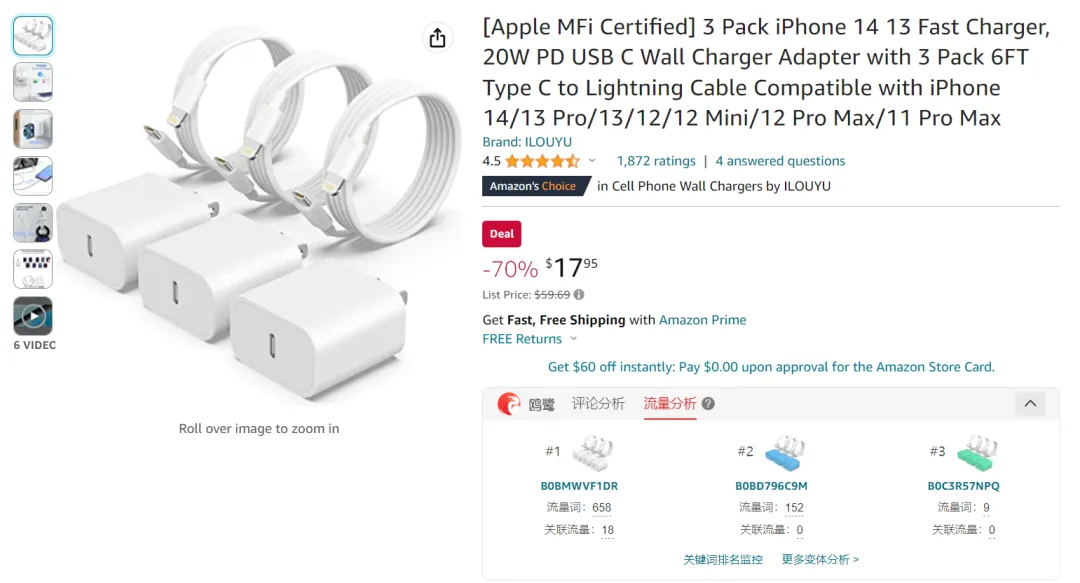Screen dimensions: 1080x583
Task: Click the share icon above product image
Action: 437,38
